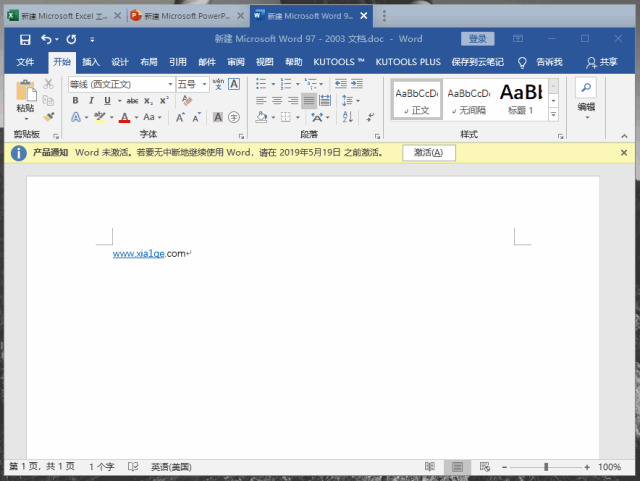
Task: Click the Distributed alignment icon
Action: [325, 100]
